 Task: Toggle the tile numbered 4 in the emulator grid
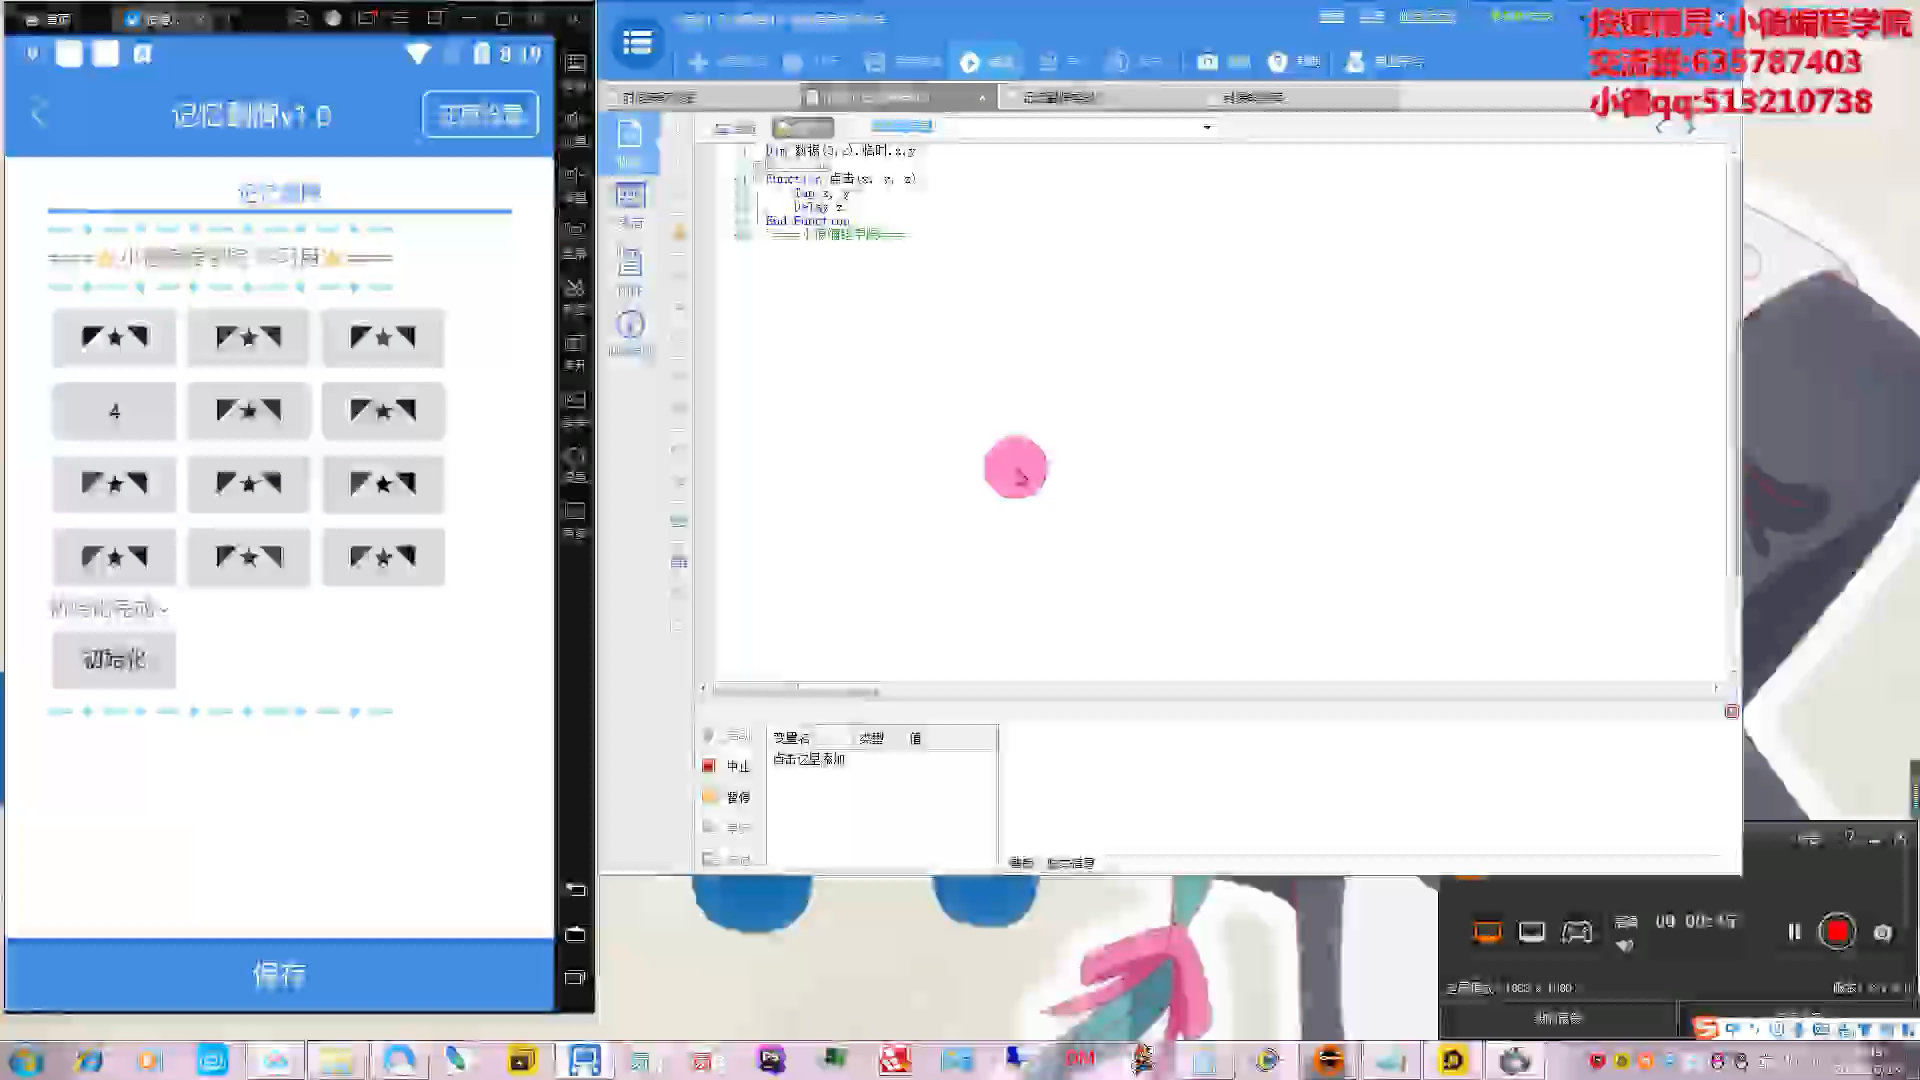[114, 411]
